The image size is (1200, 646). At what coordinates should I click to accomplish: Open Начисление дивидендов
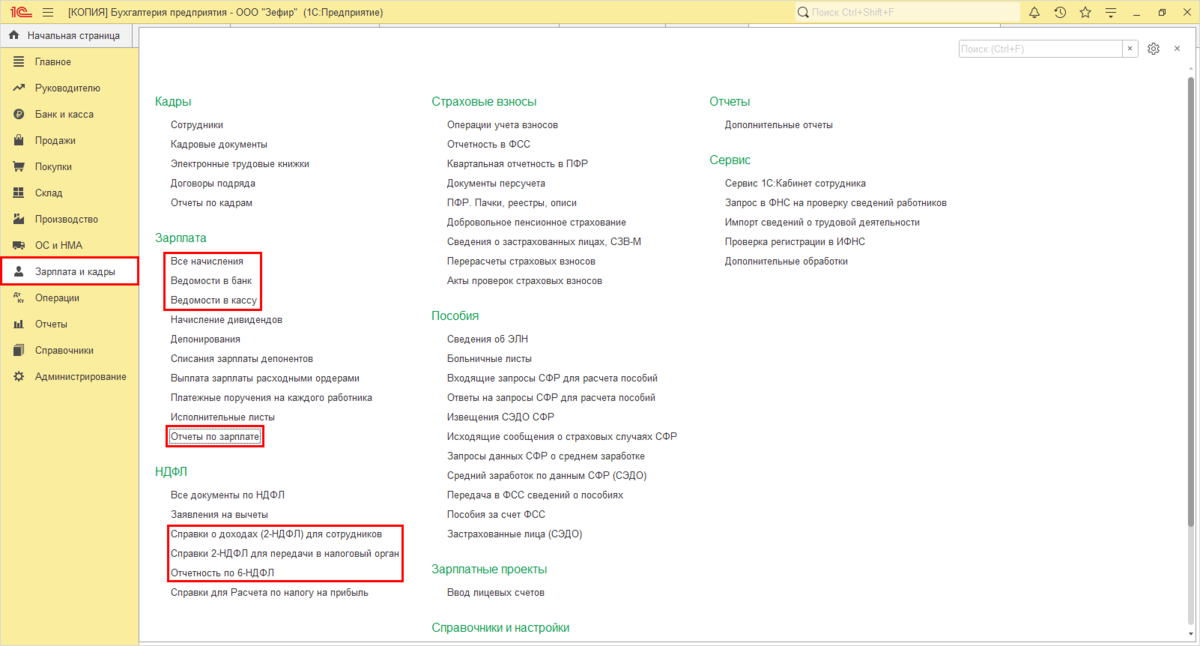coord(227,320)
